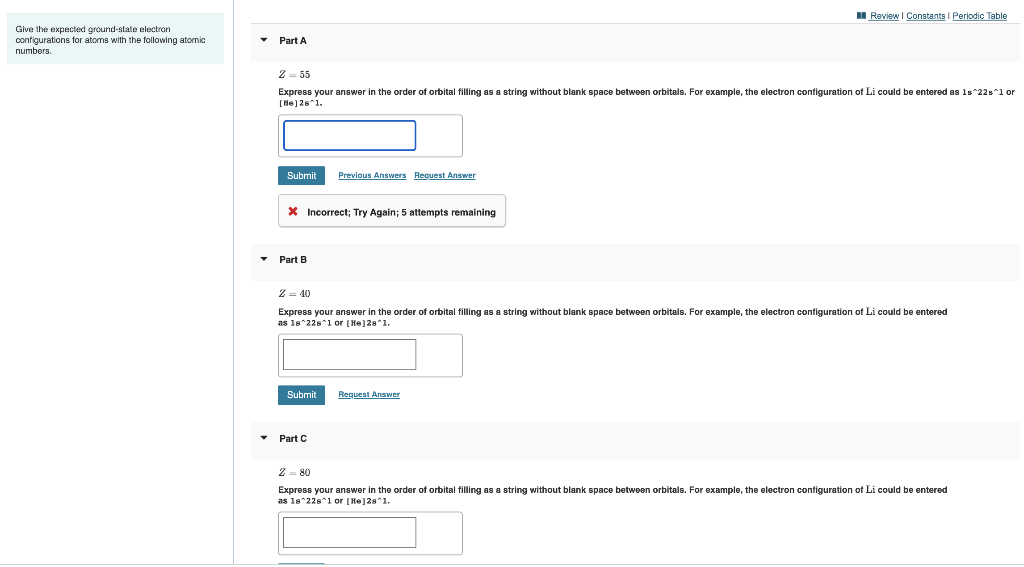Click the problem introduction text in left panel
This screenshot has width=1024, height=567.
(x=110, y=40)
